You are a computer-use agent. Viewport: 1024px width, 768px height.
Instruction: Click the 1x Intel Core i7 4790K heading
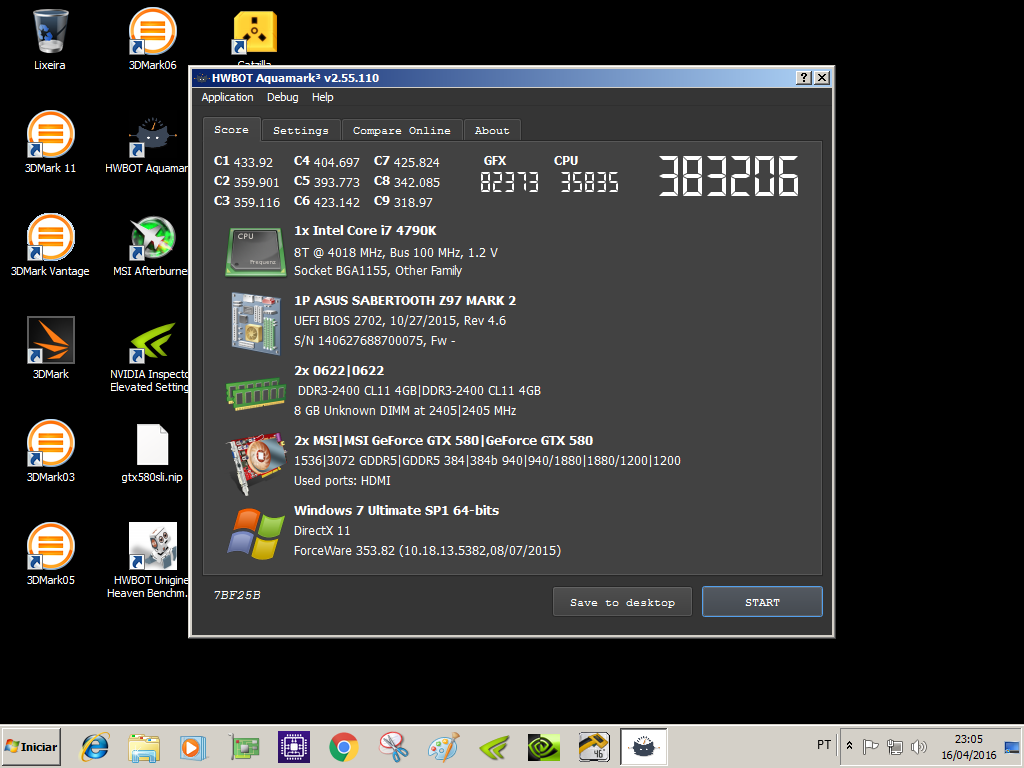(x=365, y=231)
